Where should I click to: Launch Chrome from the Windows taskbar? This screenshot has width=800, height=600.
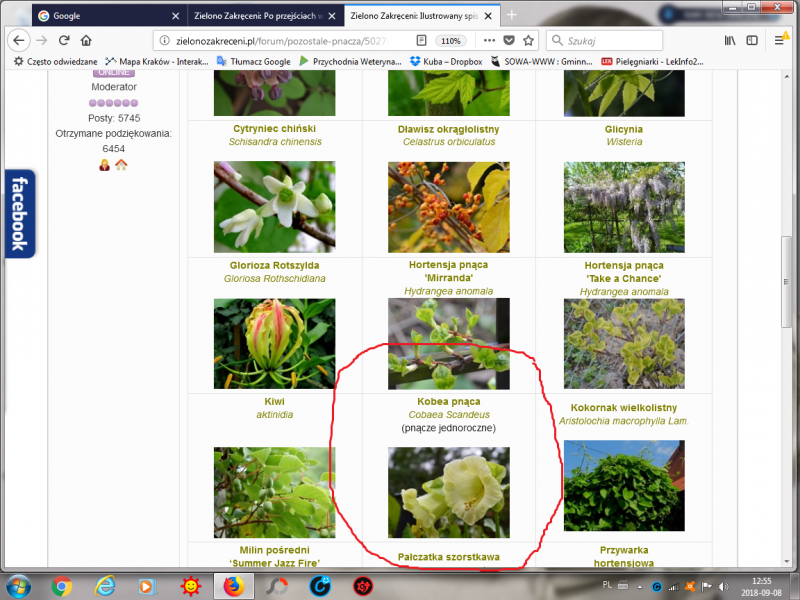(61, 585)
